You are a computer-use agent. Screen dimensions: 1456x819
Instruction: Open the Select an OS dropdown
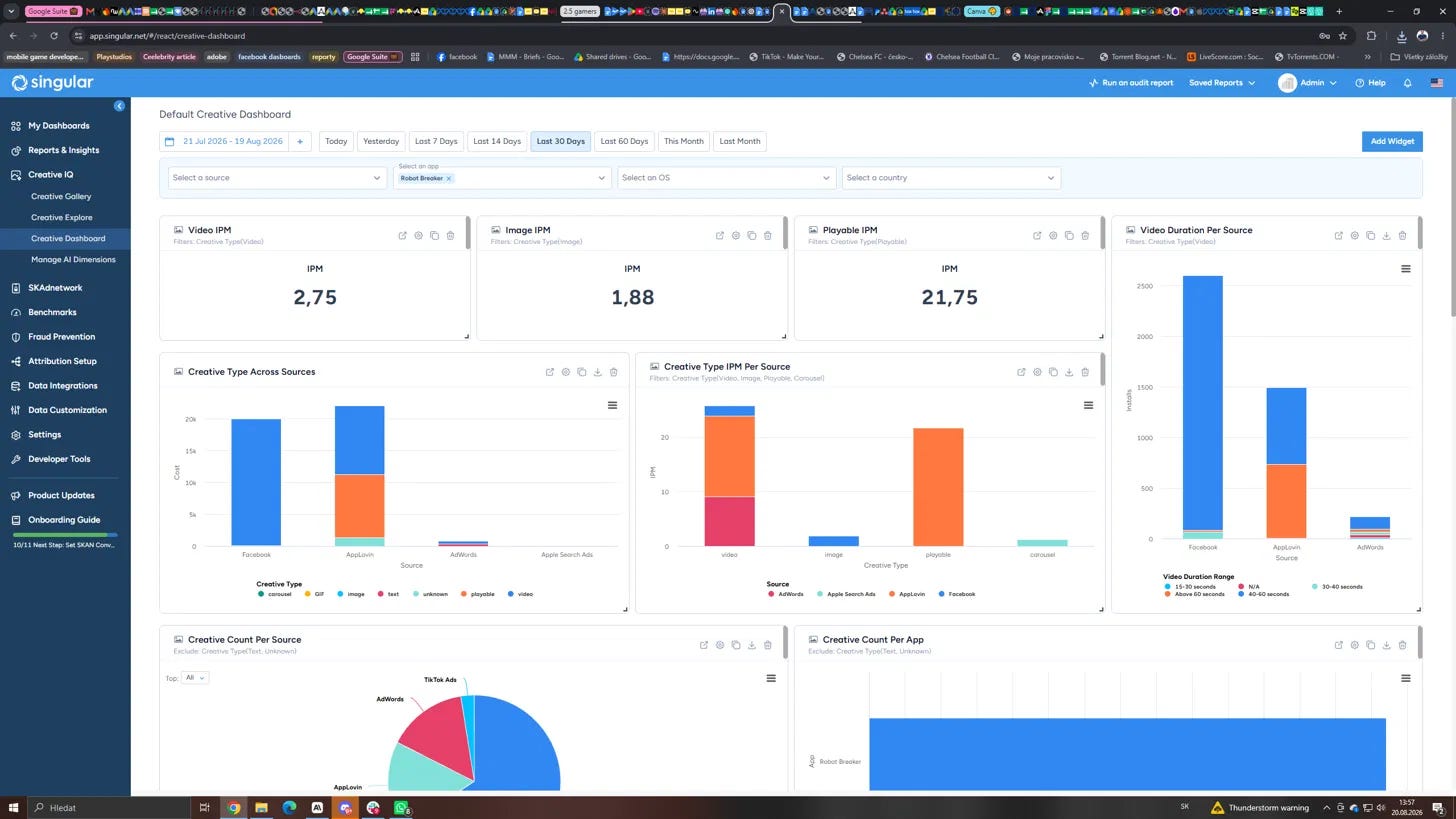point(726,178)
